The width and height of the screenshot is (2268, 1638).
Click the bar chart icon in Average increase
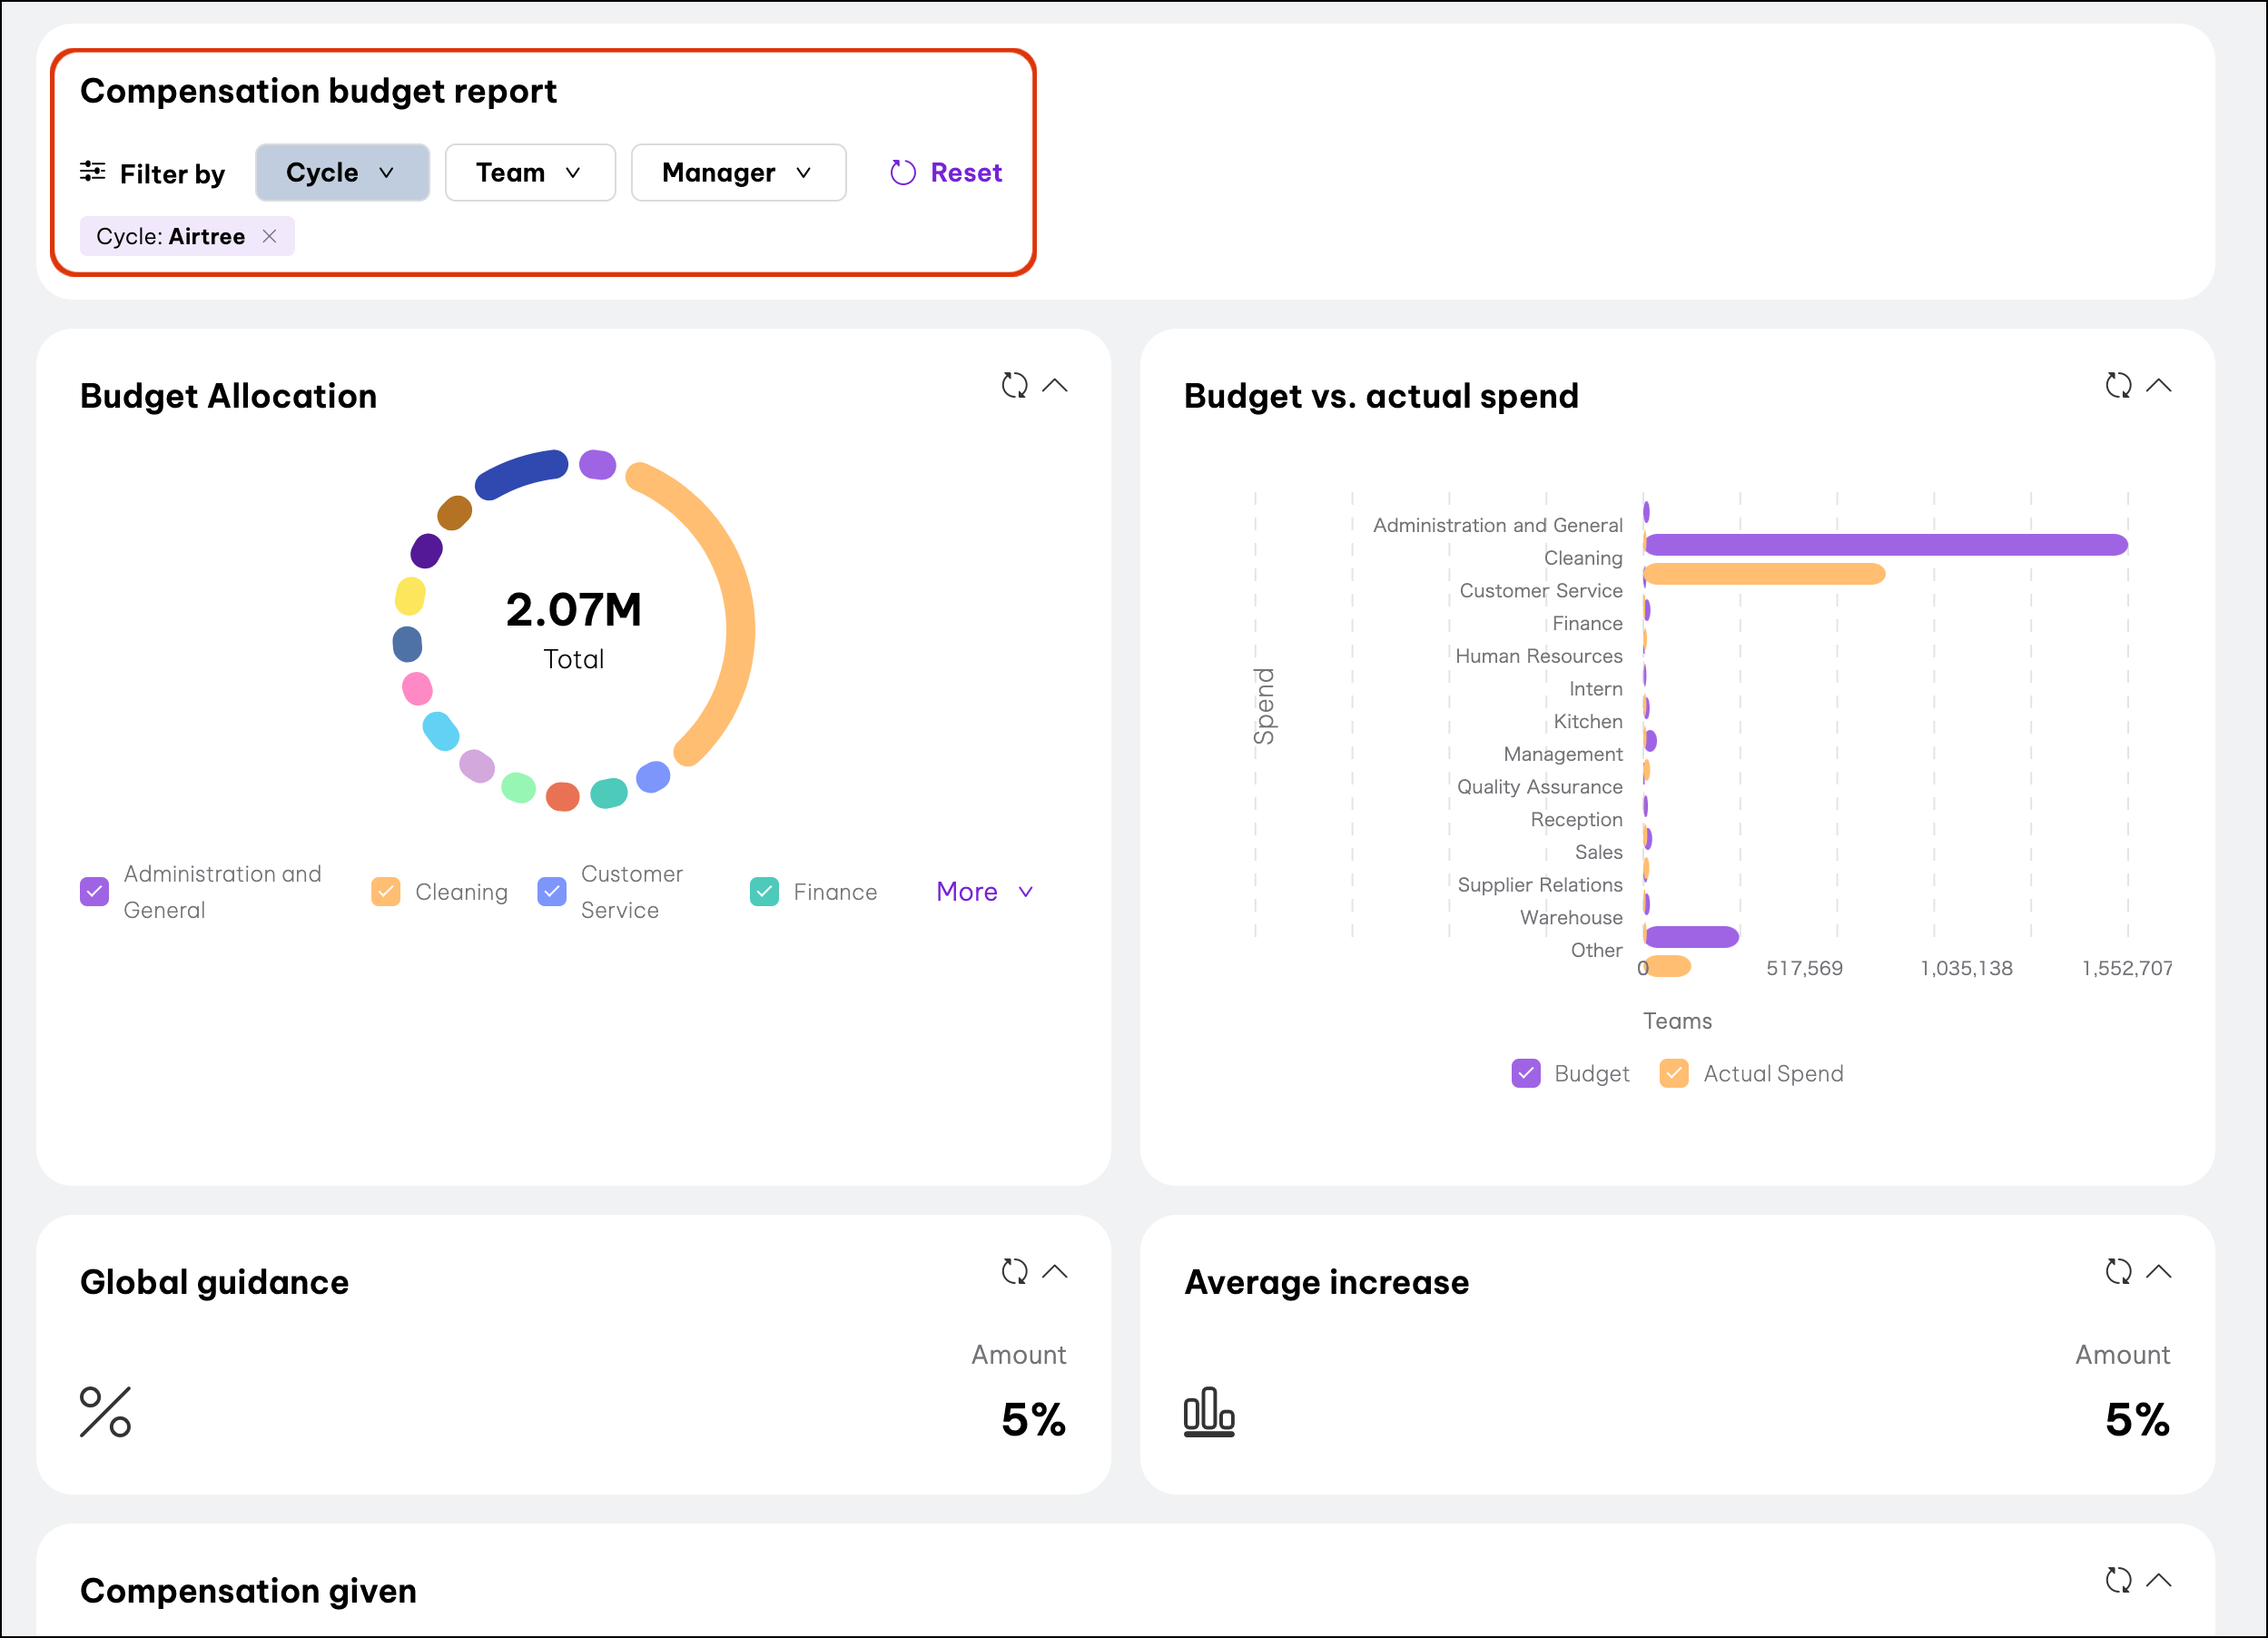[1208, 1412]
